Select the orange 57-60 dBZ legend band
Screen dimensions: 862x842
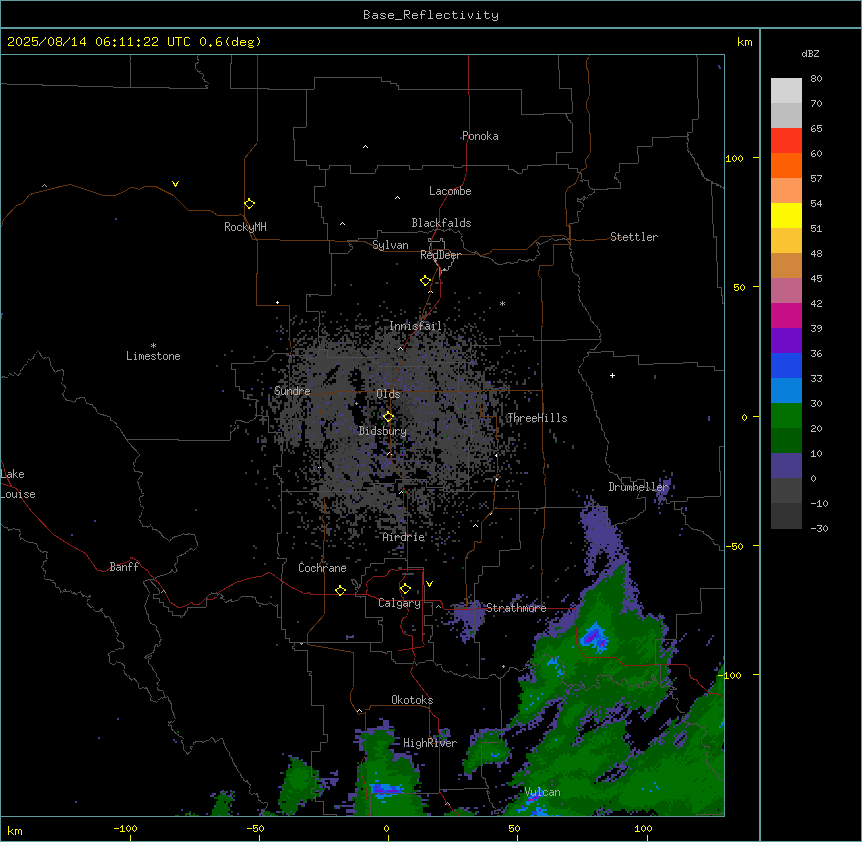(x=786, y=165)
